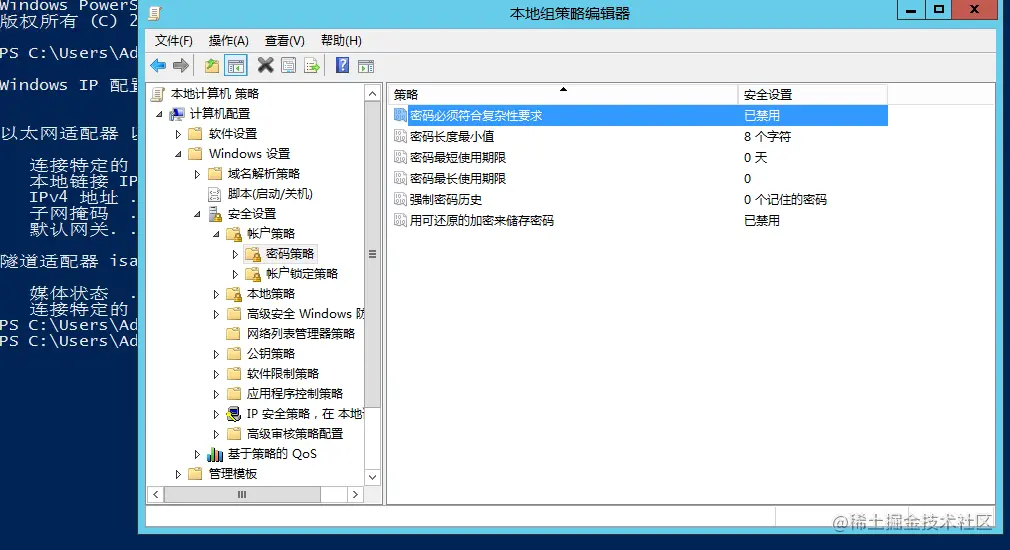Collapse the 帐户策略 node
Screen dimensions: 1010x550
(216, 234)
